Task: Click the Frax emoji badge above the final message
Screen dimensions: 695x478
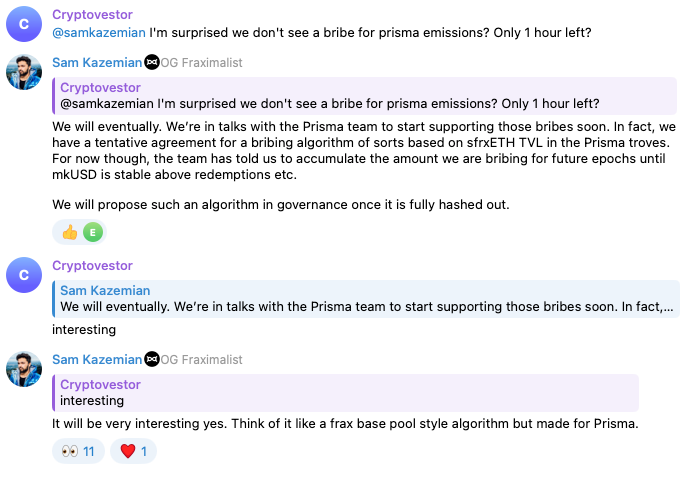Action: [152, 359]
